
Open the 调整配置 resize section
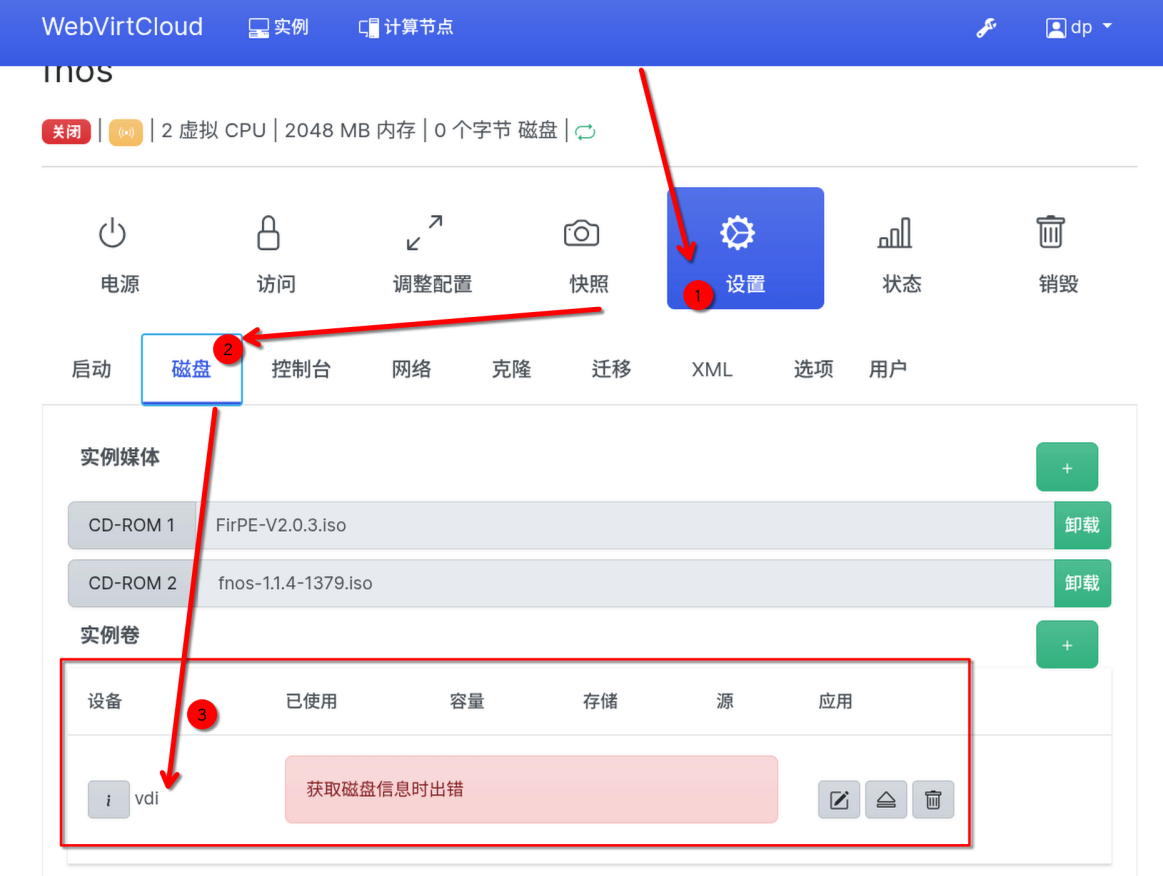pos(432,254)
